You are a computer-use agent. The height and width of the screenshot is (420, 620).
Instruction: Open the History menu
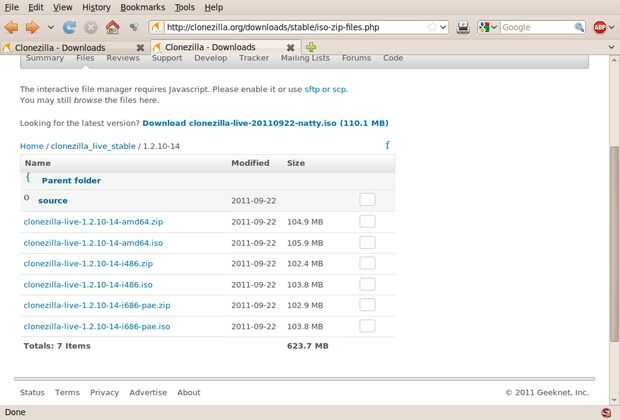[x=96, y=7]
